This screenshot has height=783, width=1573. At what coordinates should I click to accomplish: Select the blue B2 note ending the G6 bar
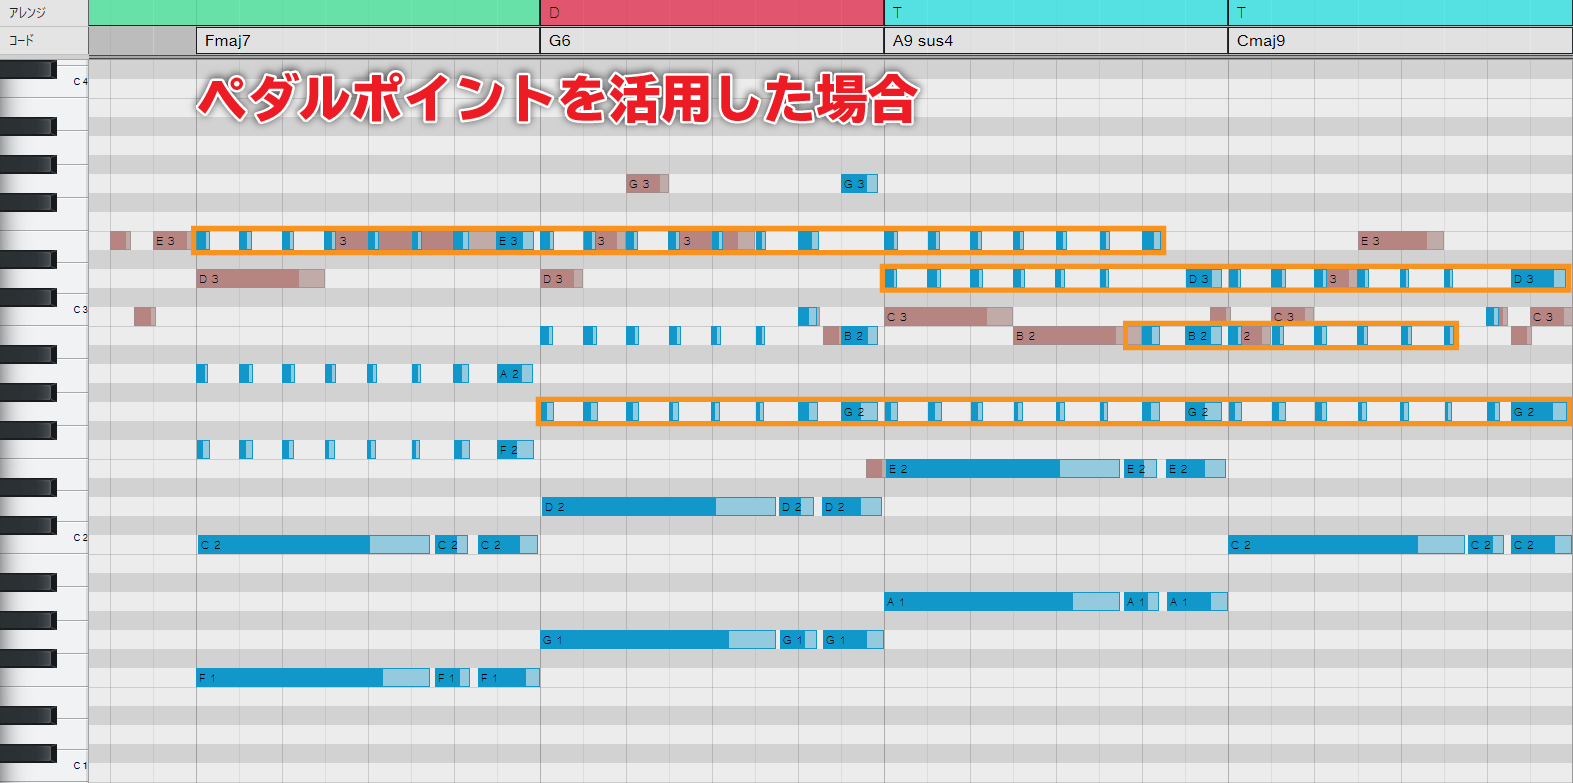[859, 336]
